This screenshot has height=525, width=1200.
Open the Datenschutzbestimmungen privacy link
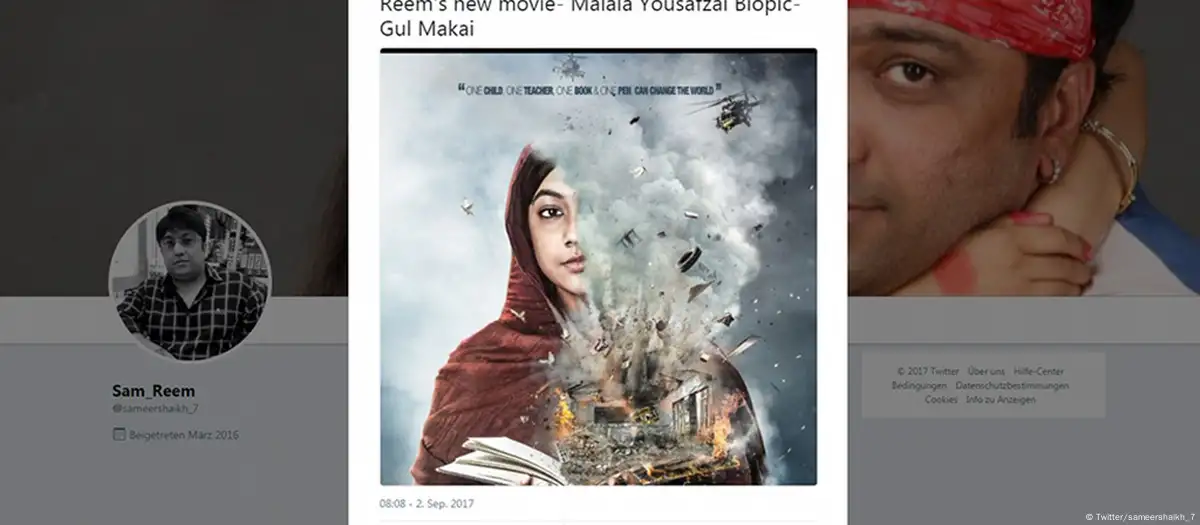coord(1012,385)
